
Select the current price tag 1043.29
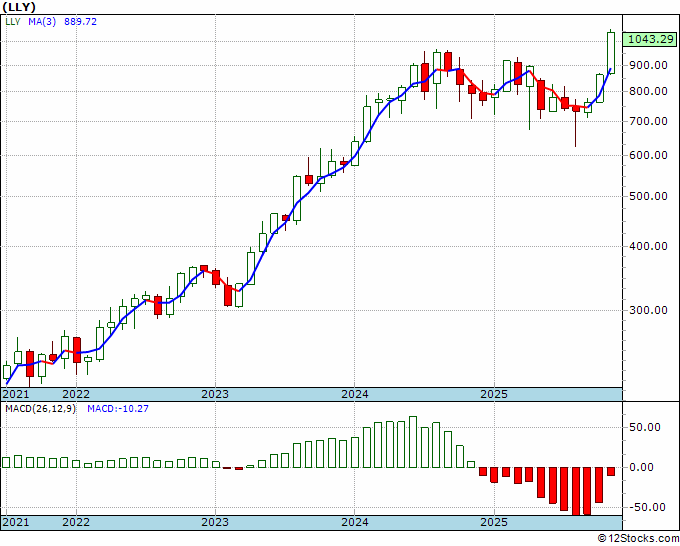[x=651, y=39]
